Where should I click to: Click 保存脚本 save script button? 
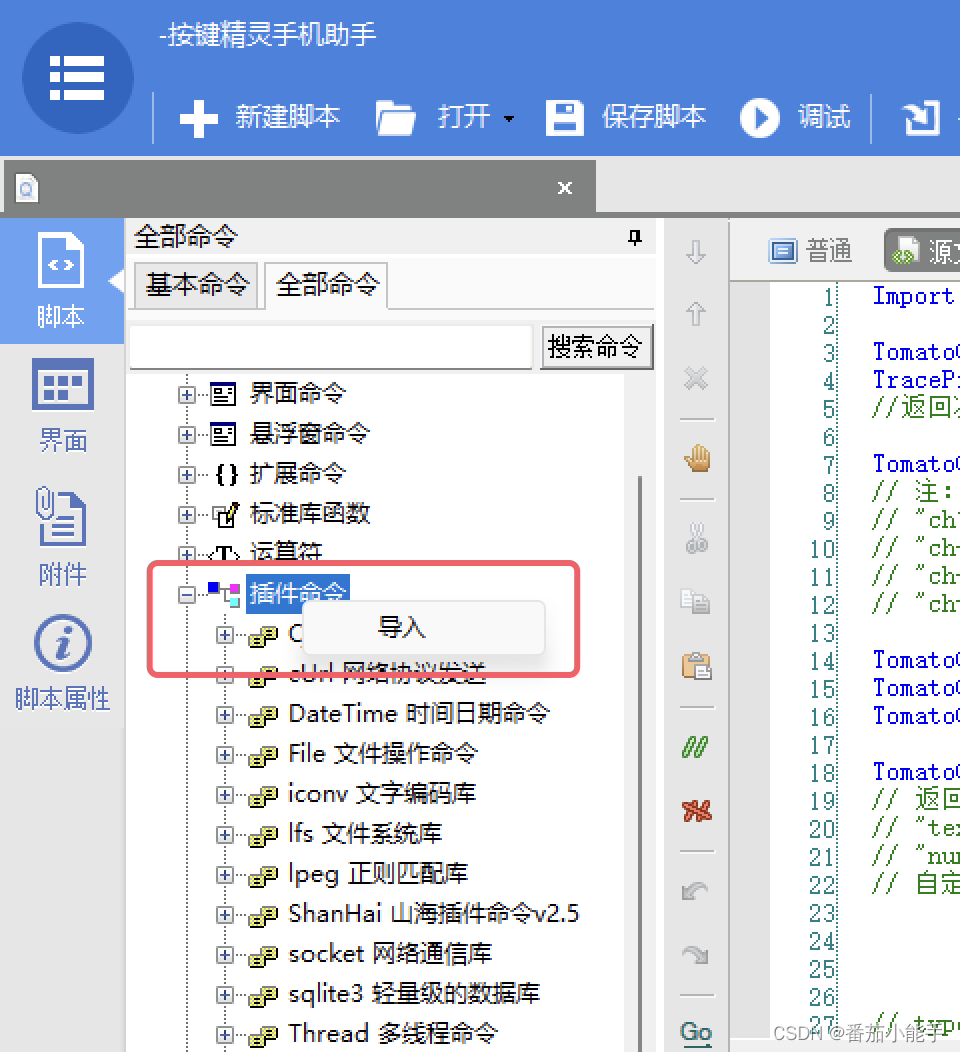point(625,117)
